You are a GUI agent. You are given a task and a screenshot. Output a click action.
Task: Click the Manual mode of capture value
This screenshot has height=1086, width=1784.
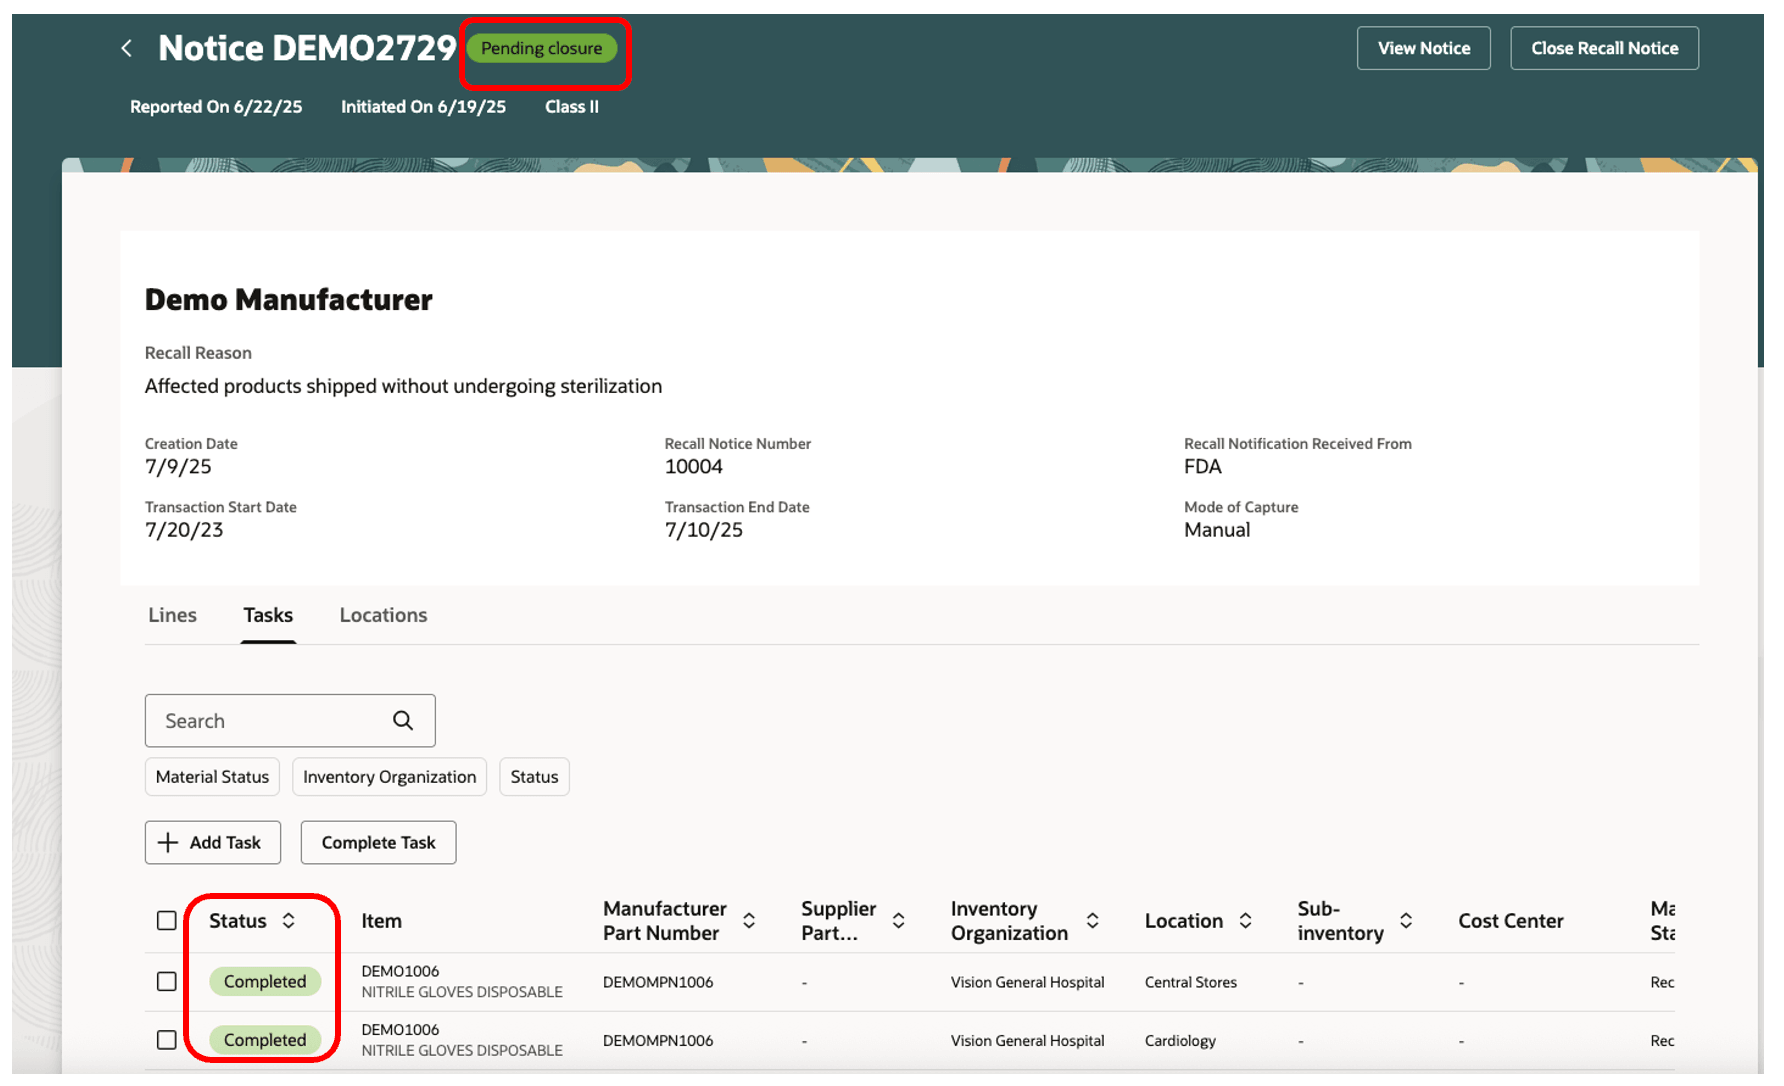[1217, 530]
